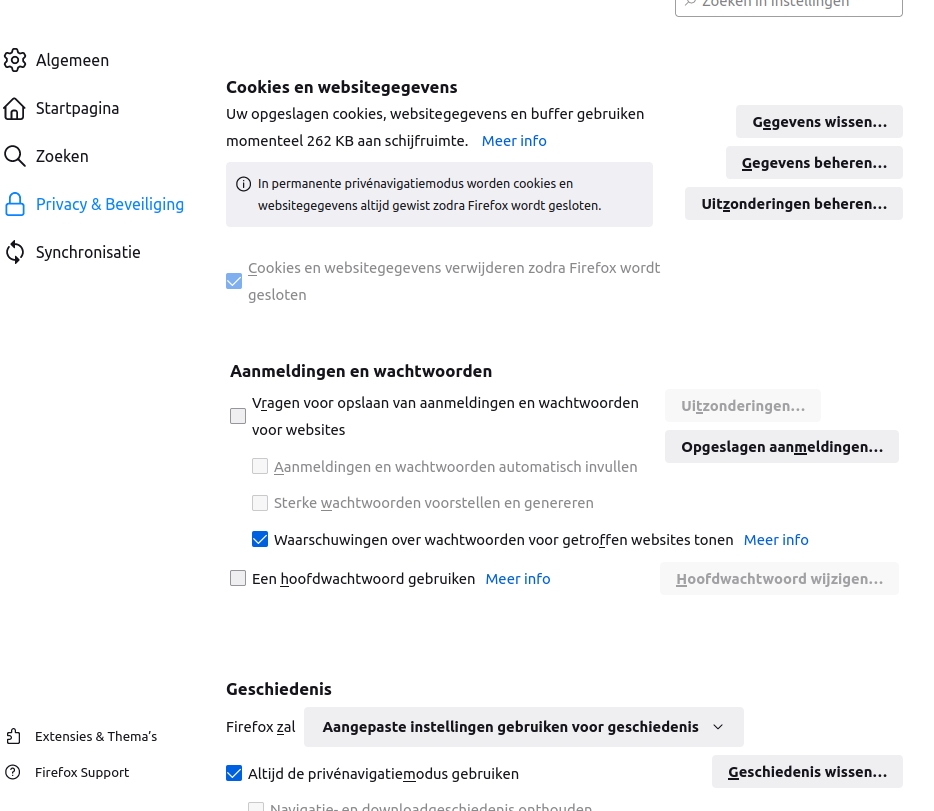Screen dimensions: 934x811
Task: Click the Startpagina house icon
Action: click(15, 108)
